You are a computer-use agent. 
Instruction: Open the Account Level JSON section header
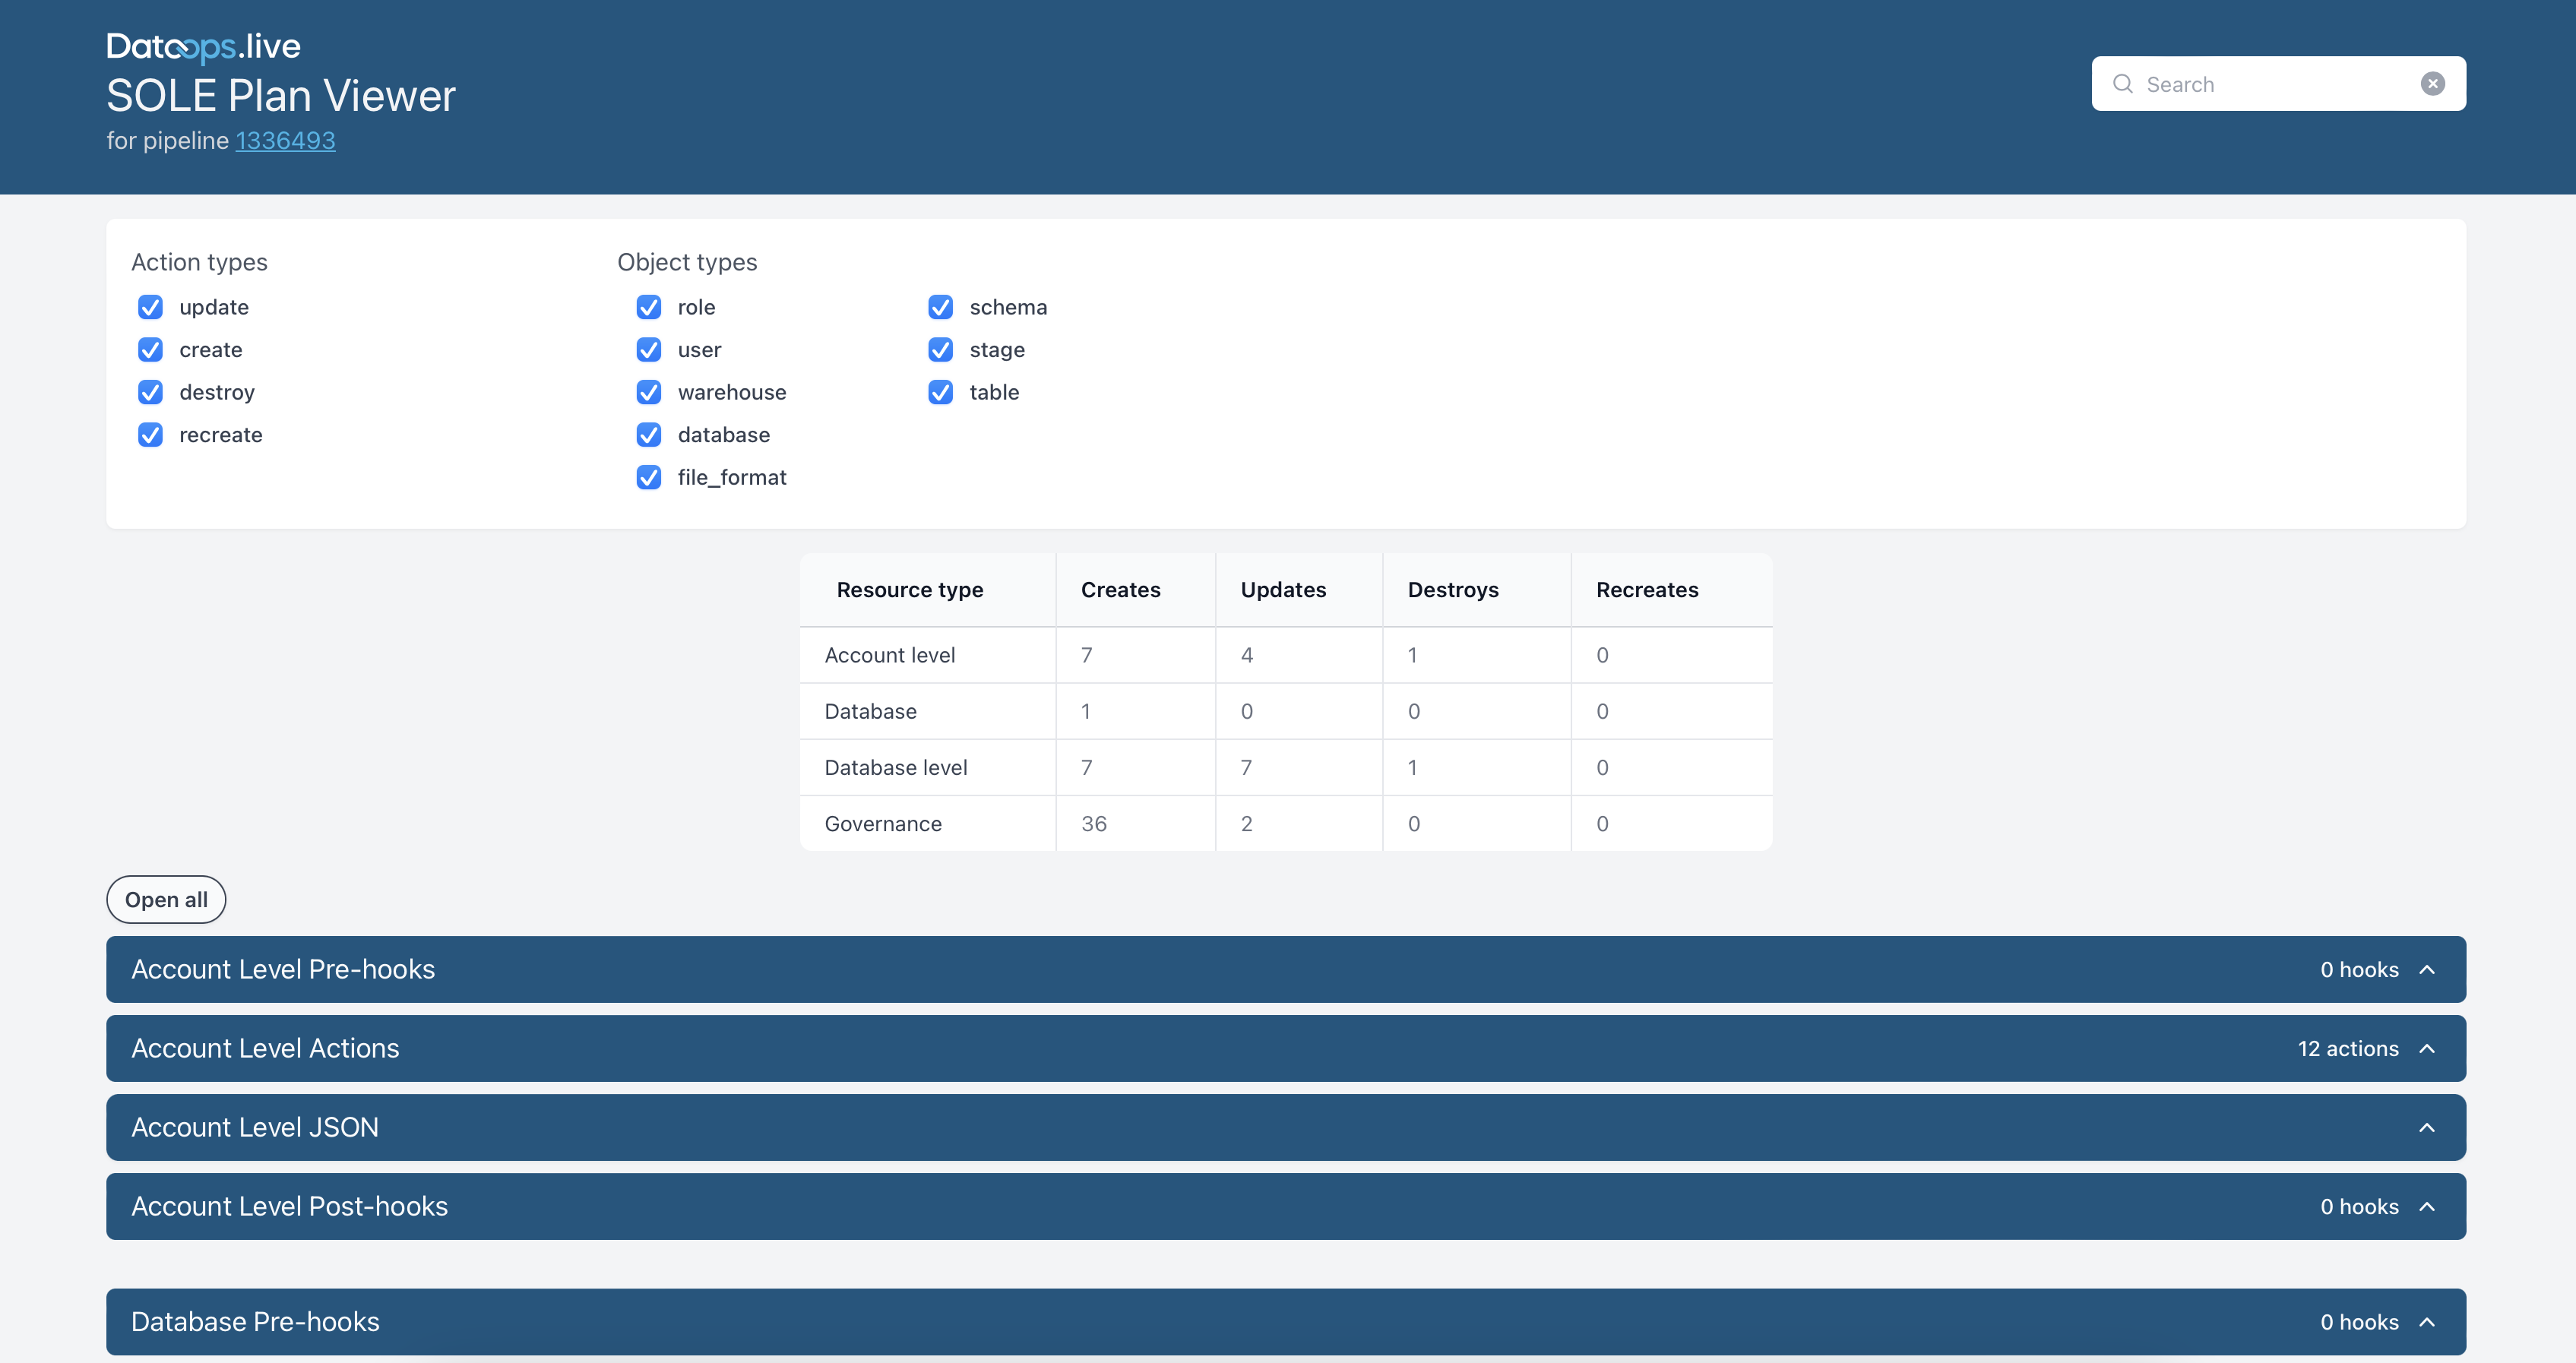tap(1286, 1128)
